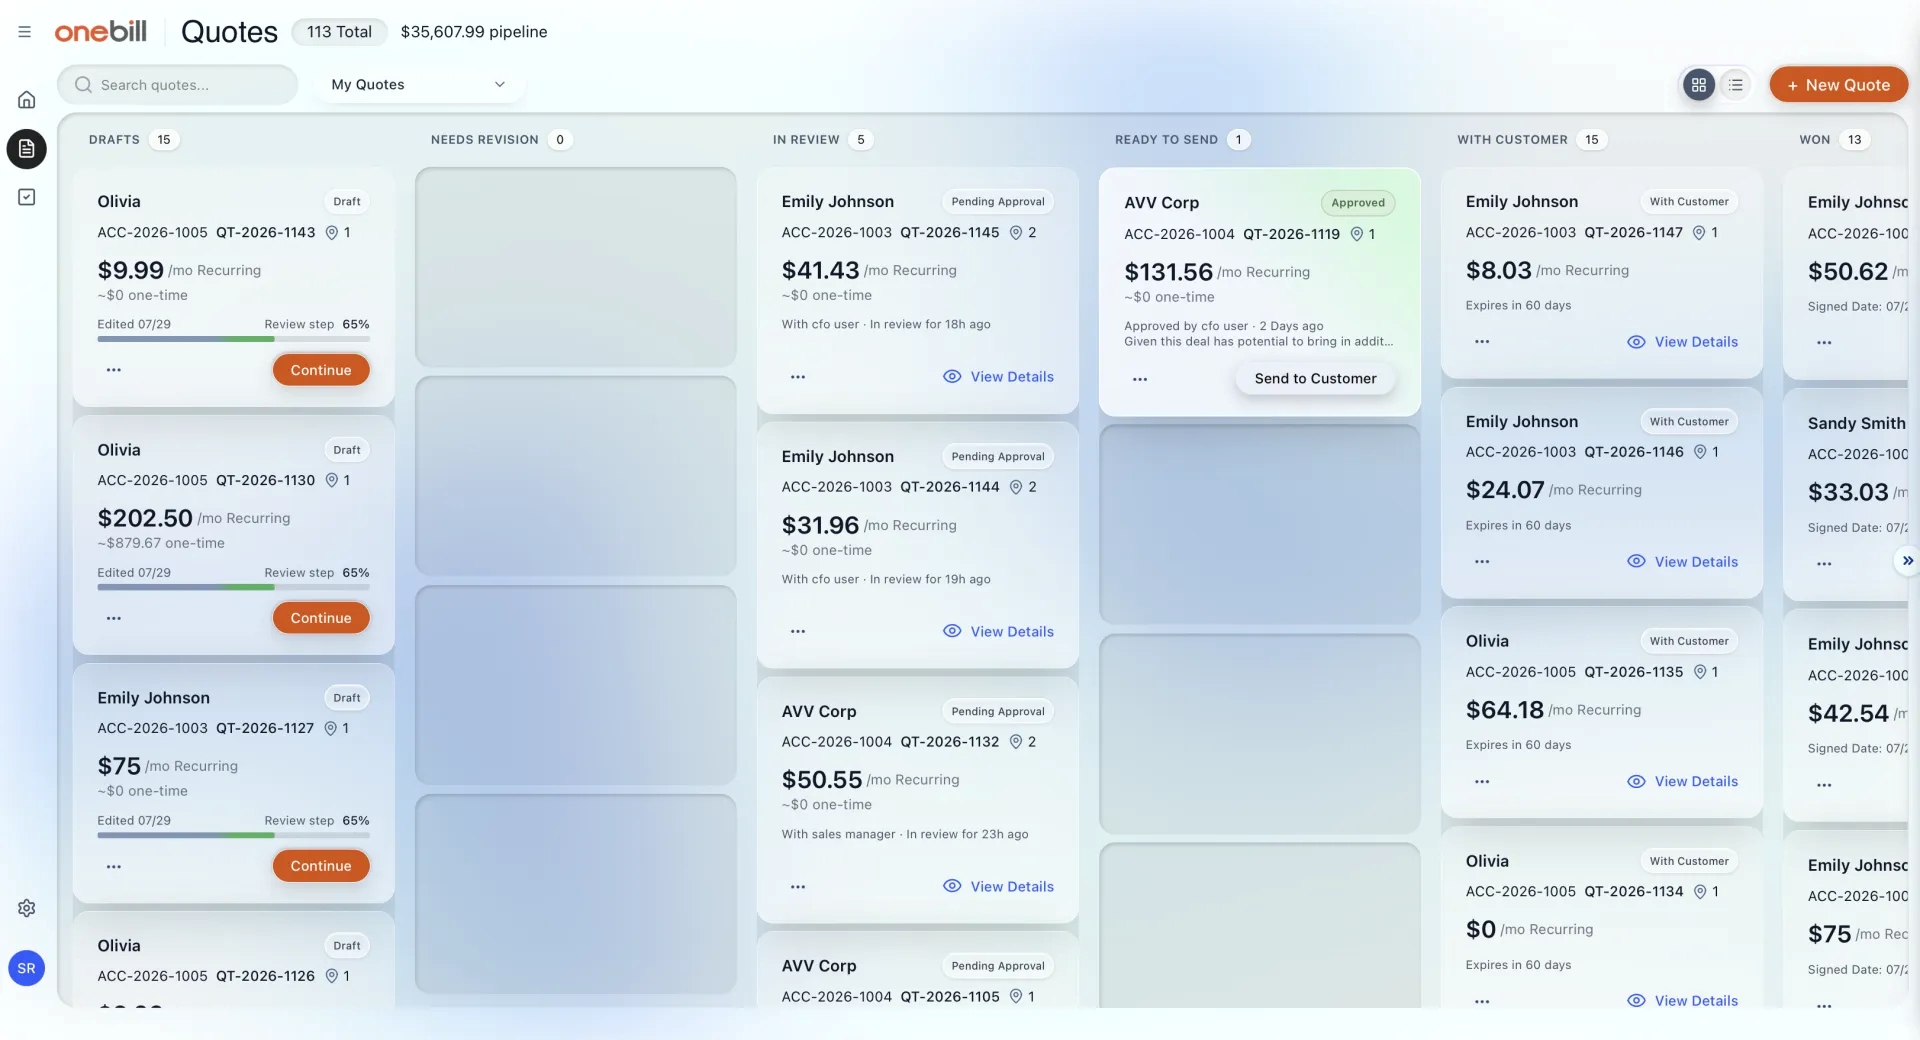Select the Drafts column header

114,140
